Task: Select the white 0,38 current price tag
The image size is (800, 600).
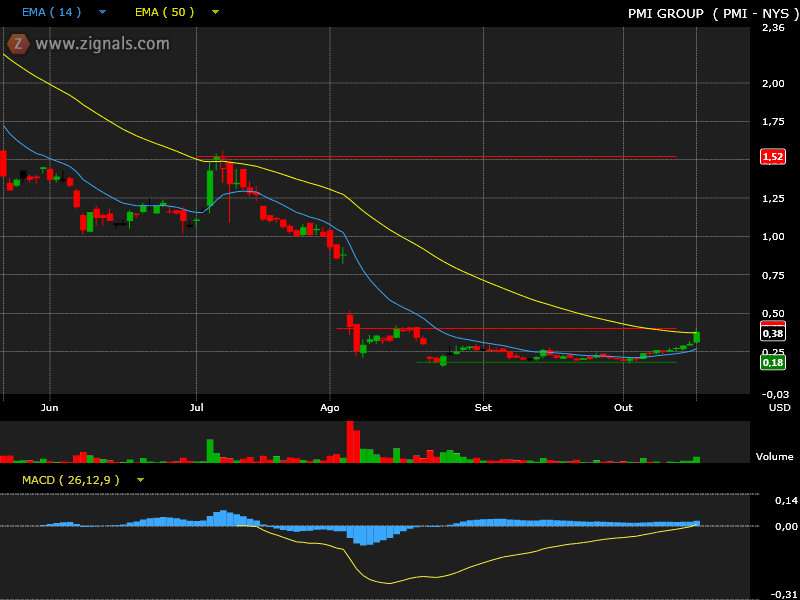Action: point(772,334)
